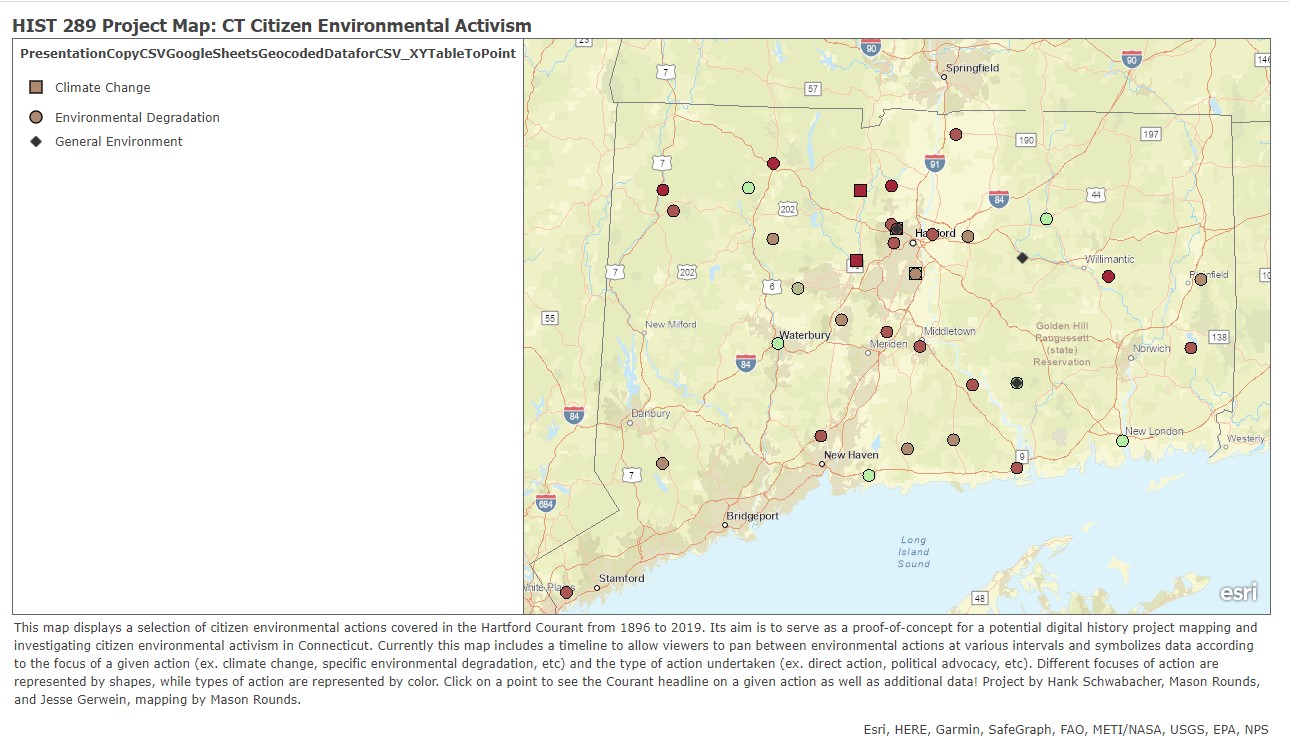
Task: Click the Climate Change legend label
Action: (103, 87)
